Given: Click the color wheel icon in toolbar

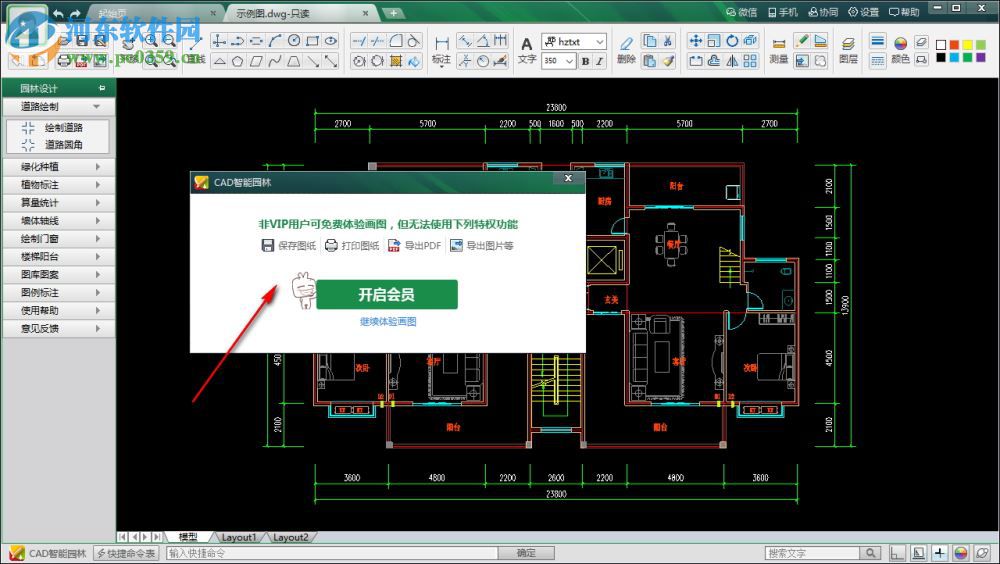Looking at the screenshot, I should (901, 43).
